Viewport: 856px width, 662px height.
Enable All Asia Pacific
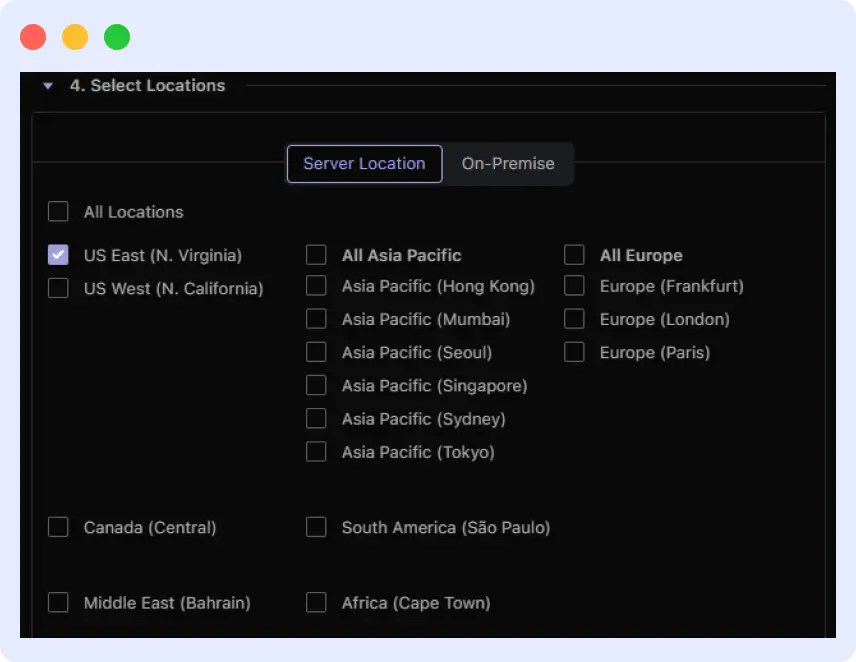pos(316,255)
